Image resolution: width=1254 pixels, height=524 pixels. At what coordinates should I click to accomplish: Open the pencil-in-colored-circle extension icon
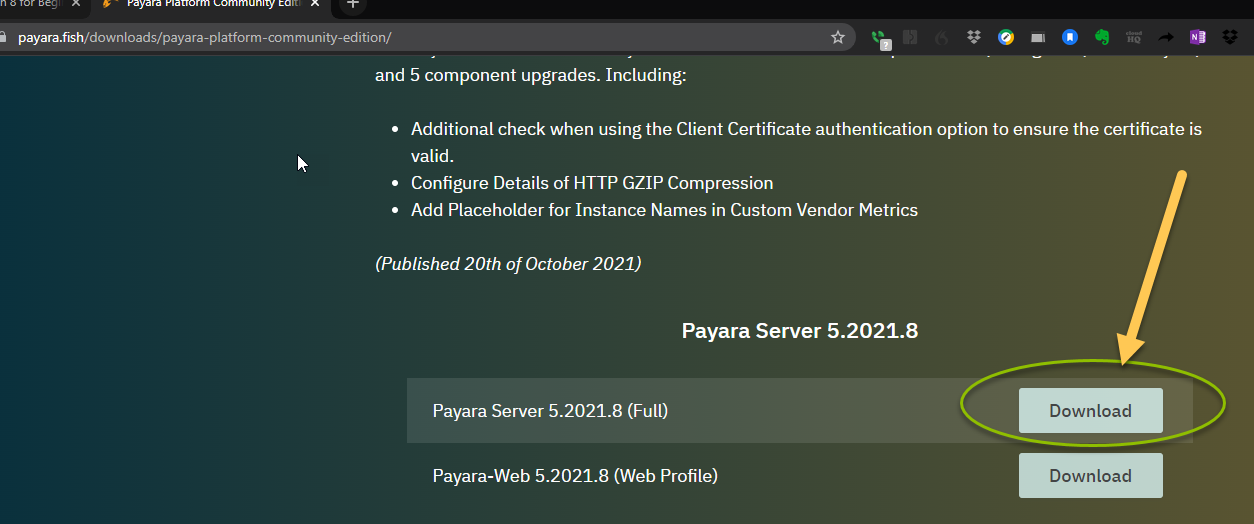click(x=1006, y=37)
